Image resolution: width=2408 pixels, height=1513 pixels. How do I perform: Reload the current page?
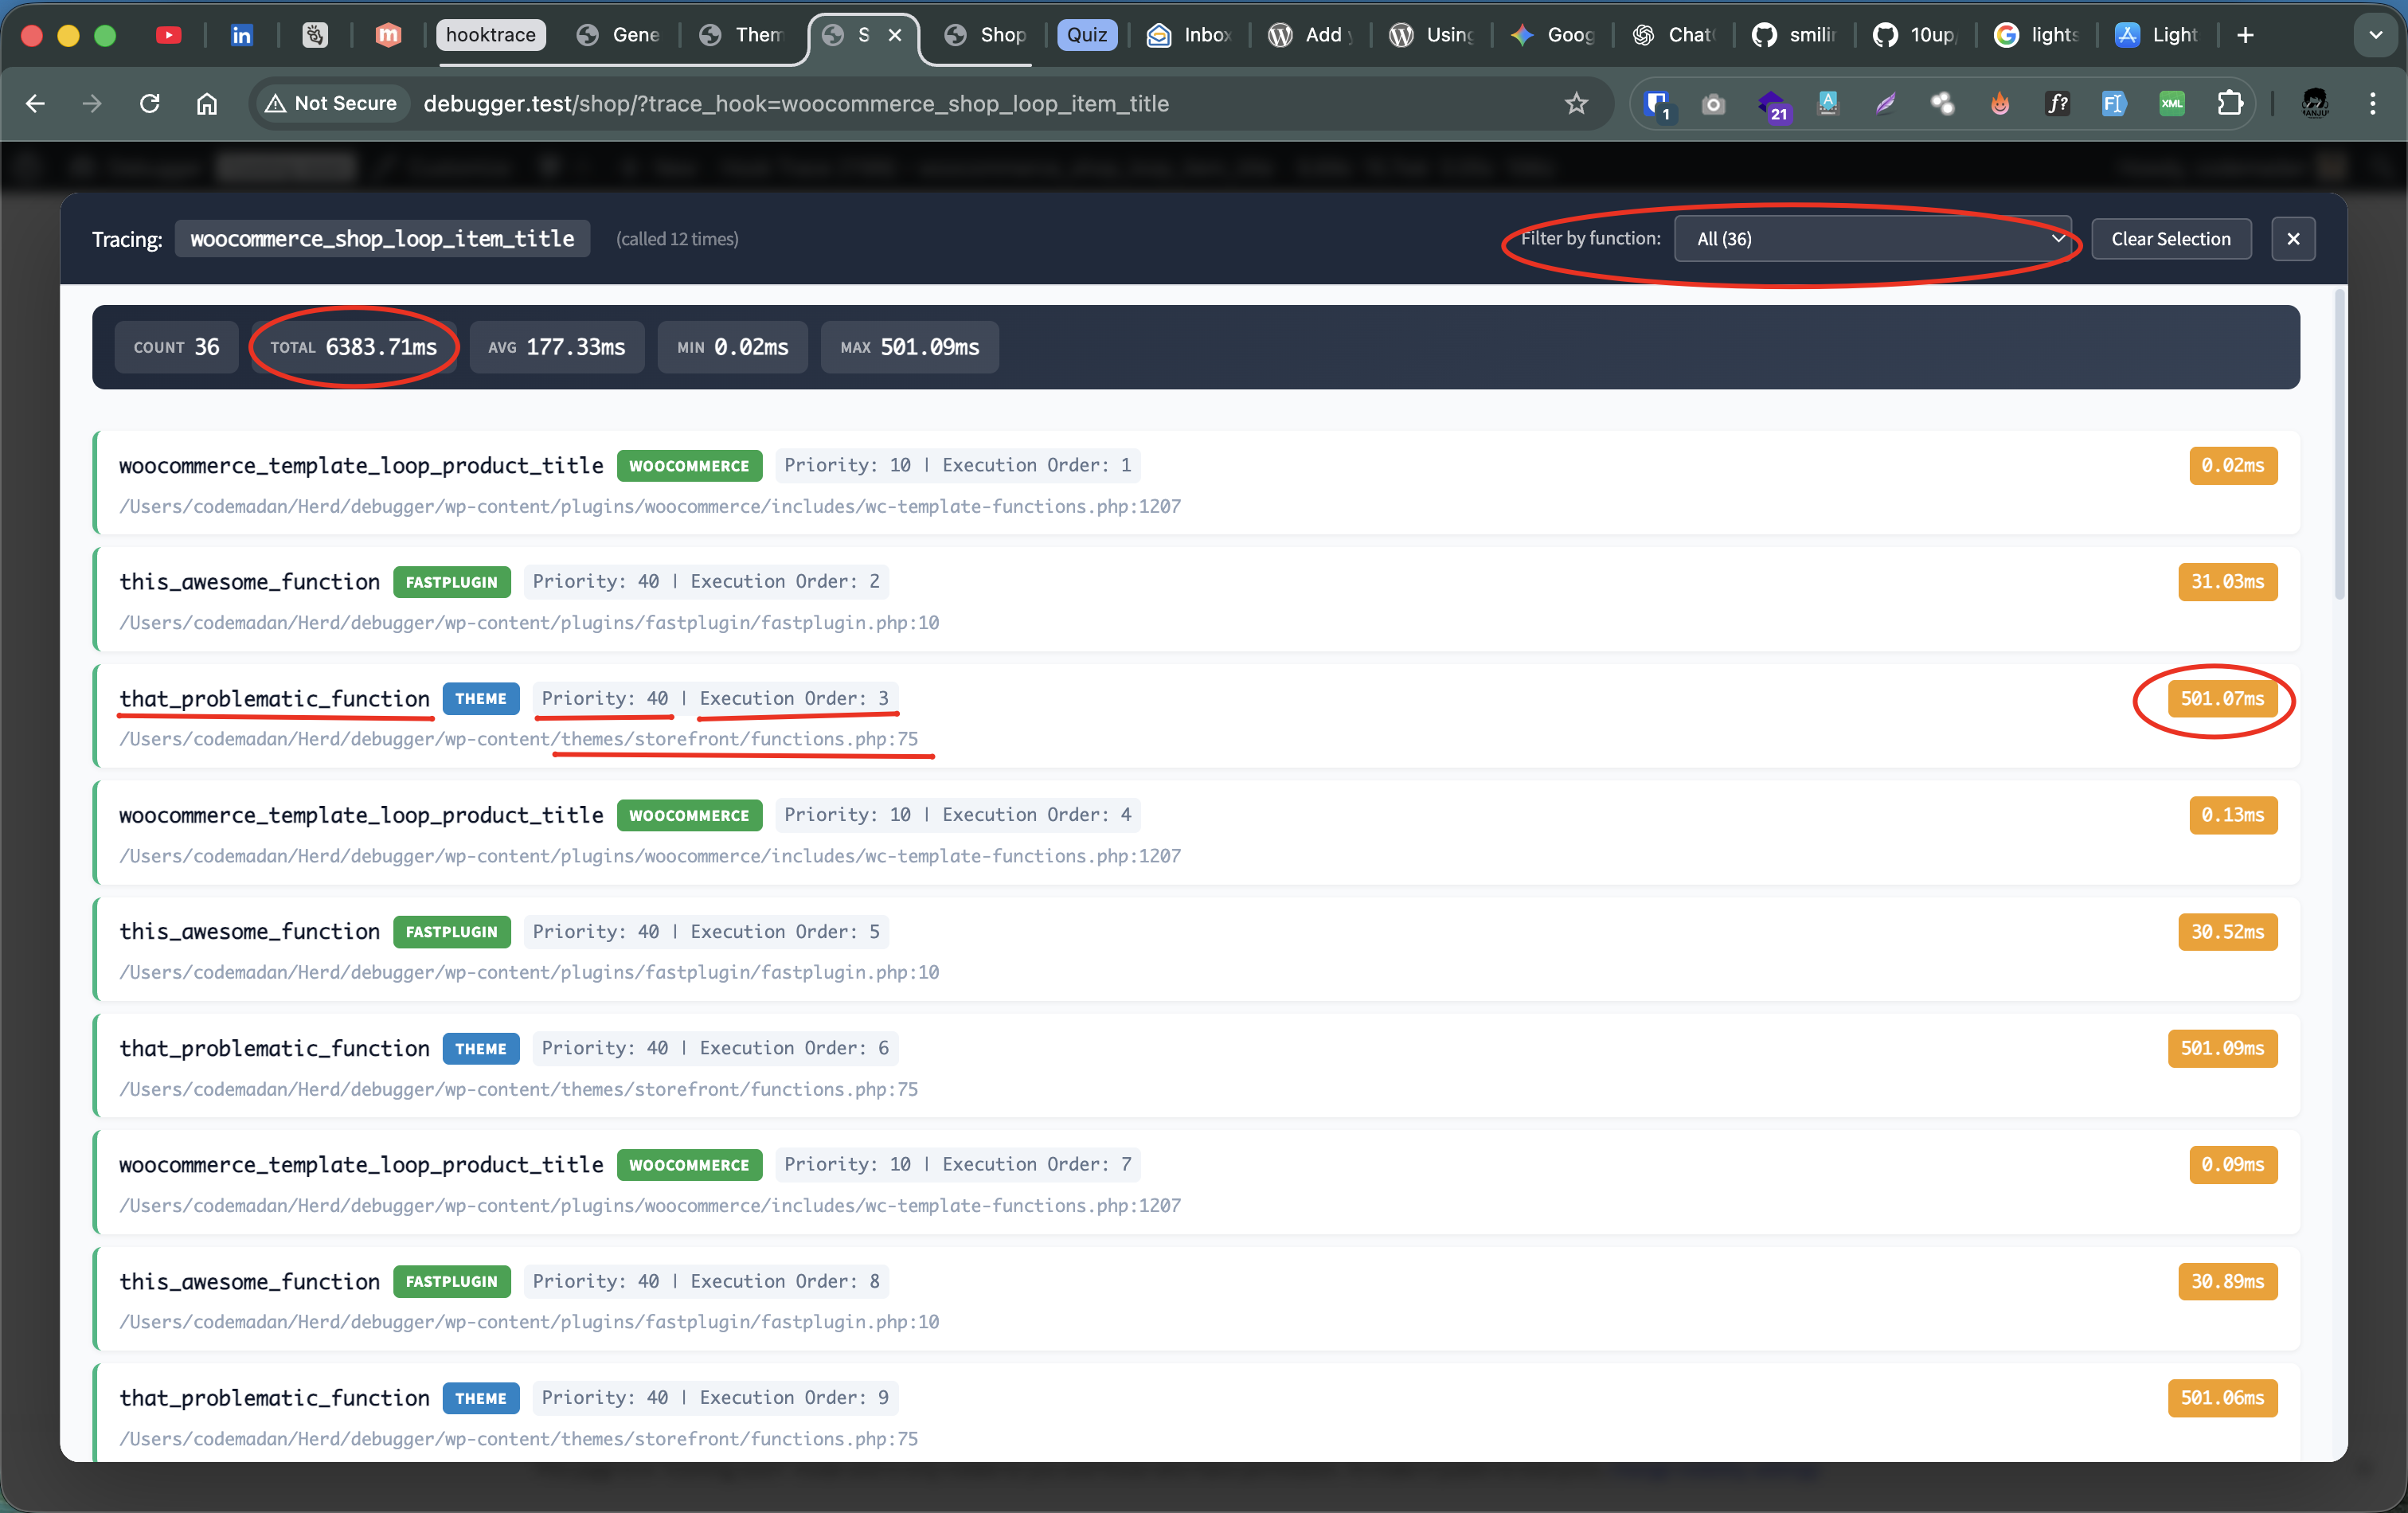click(x=150, y=103)
